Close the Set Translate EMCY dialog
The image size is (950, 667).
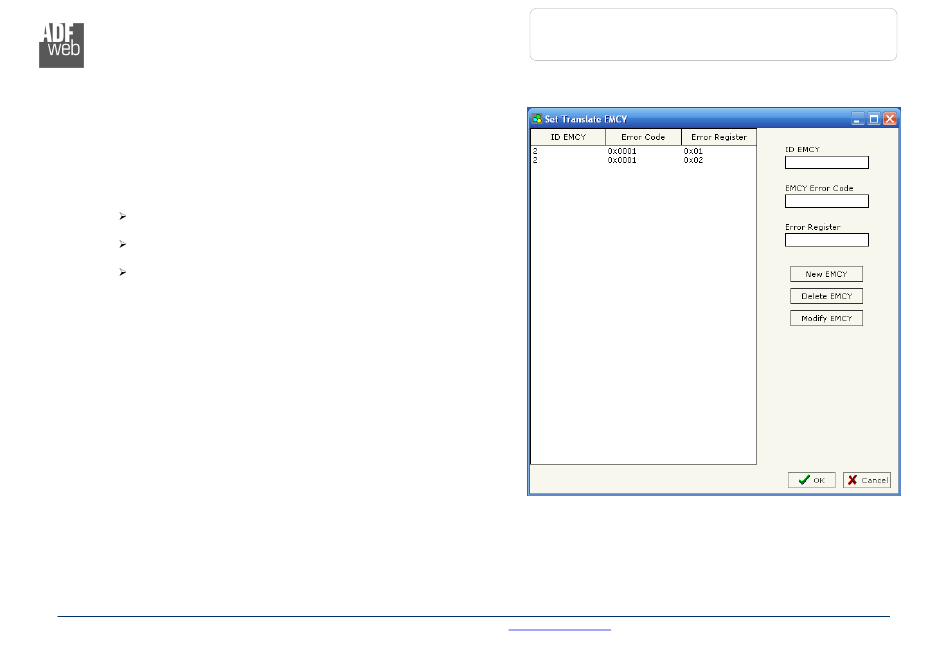tap(889, 118)
